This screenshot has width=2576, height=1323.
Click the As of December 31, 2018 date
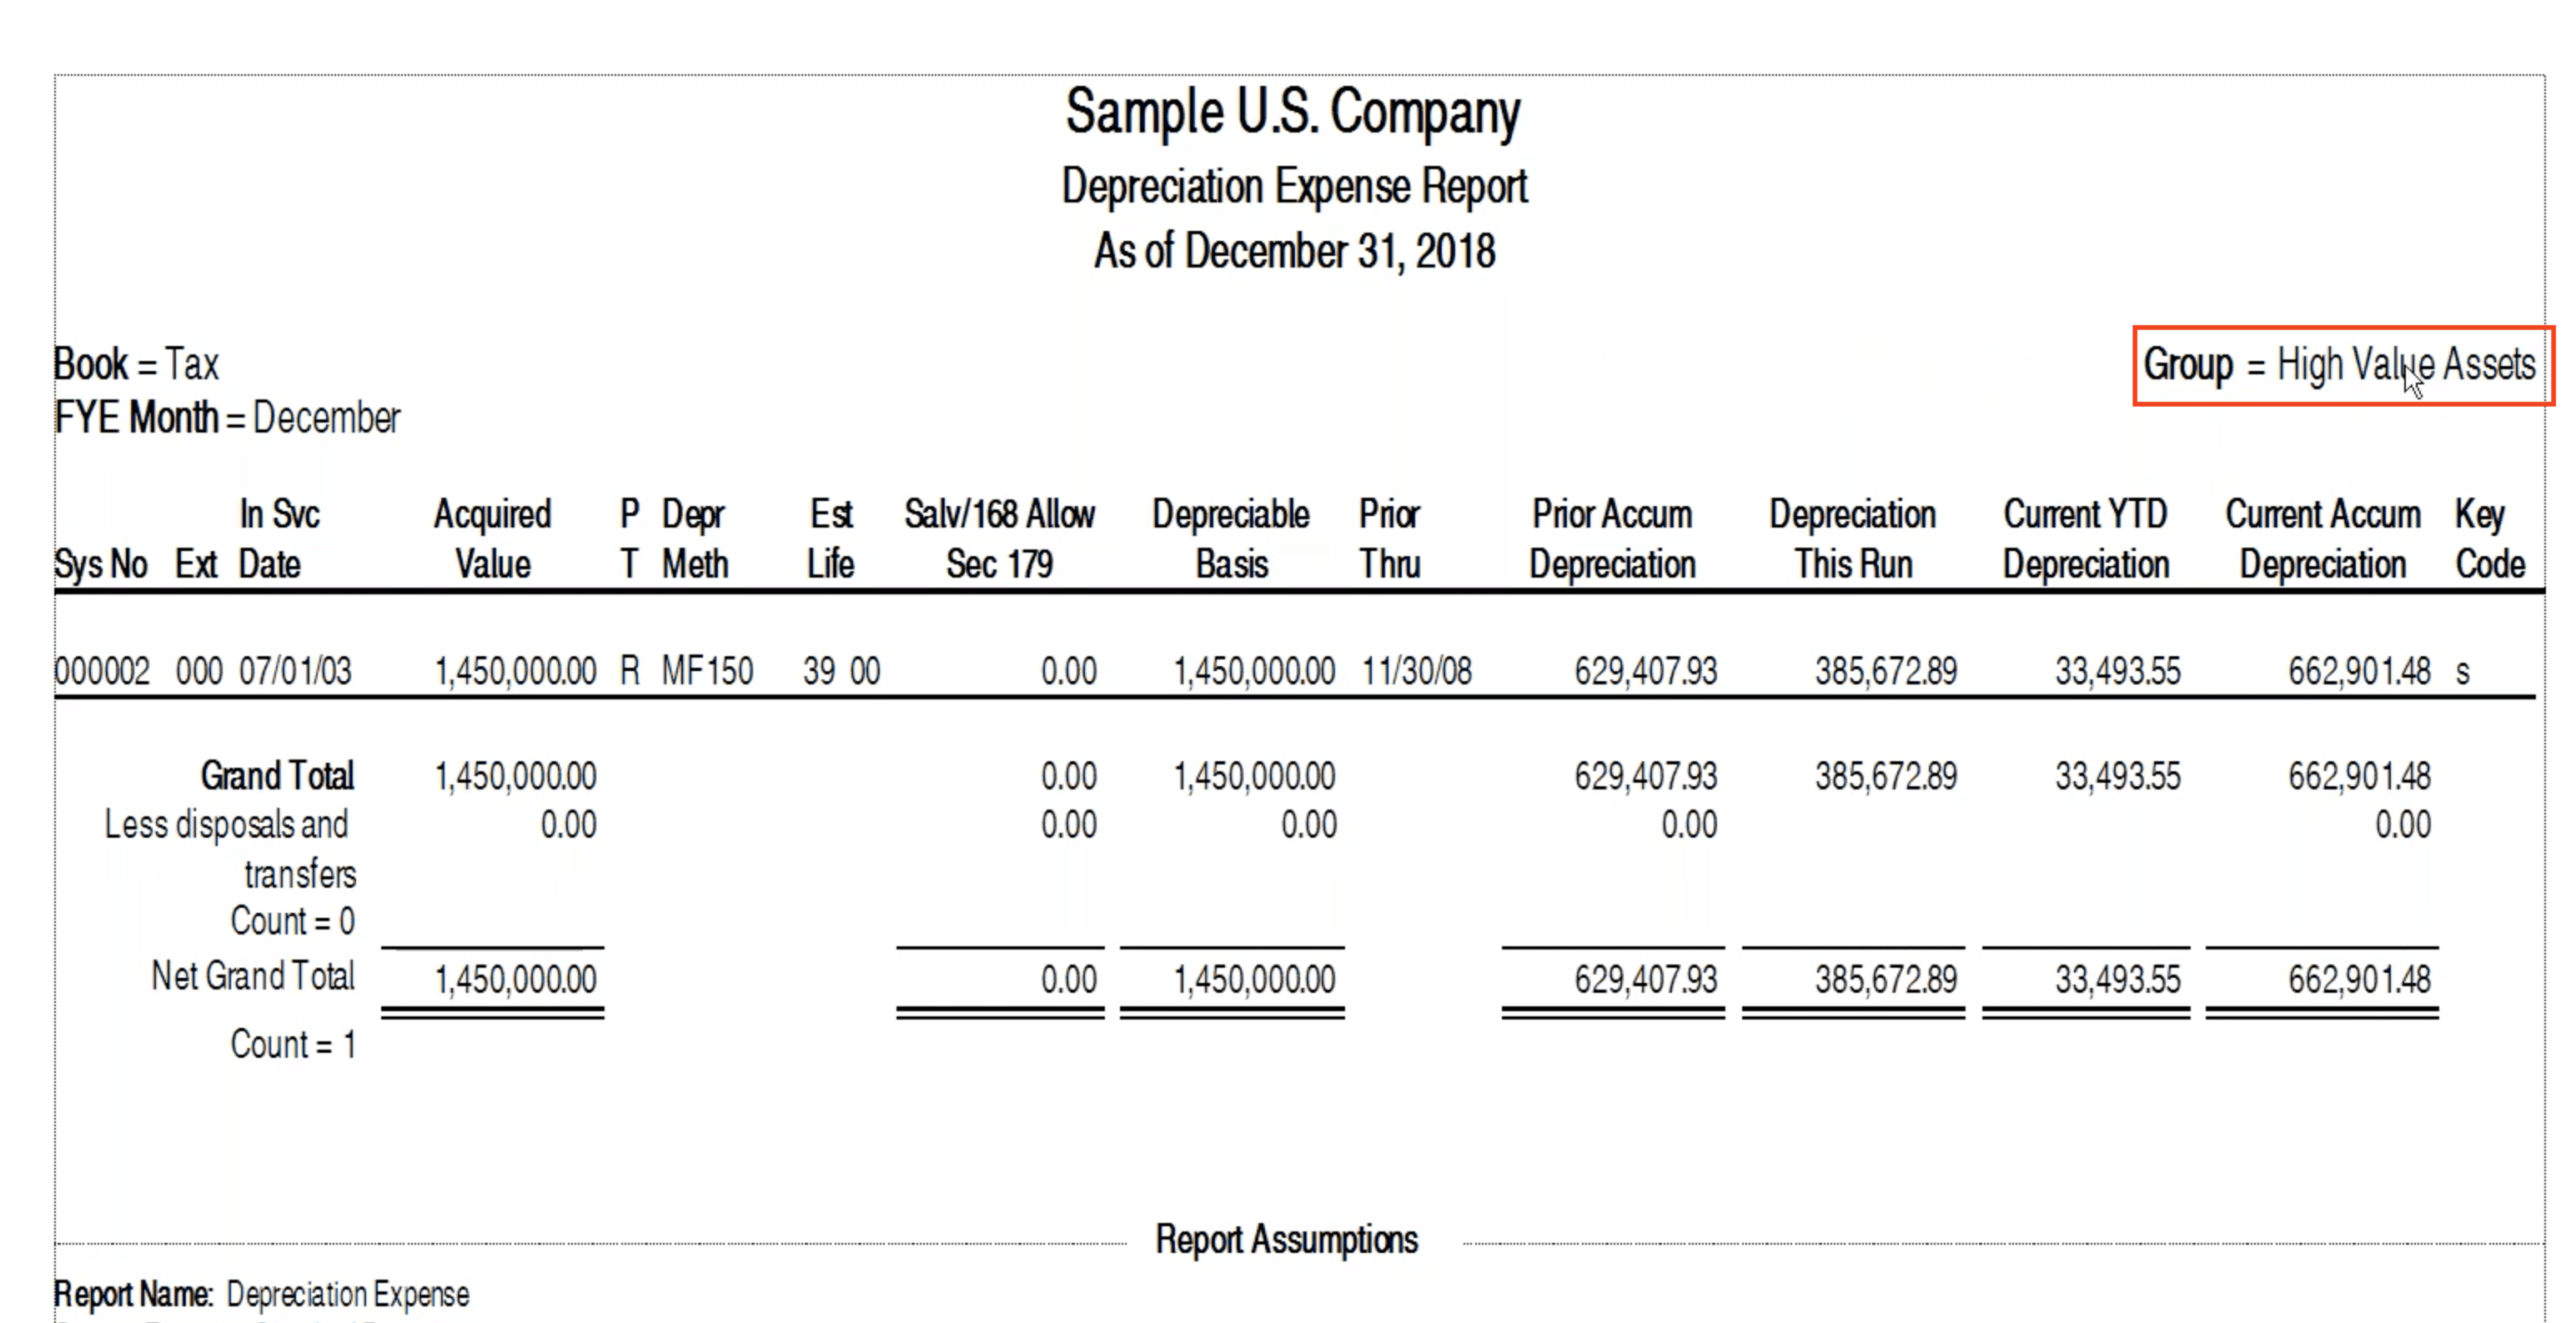[1294, 251]
